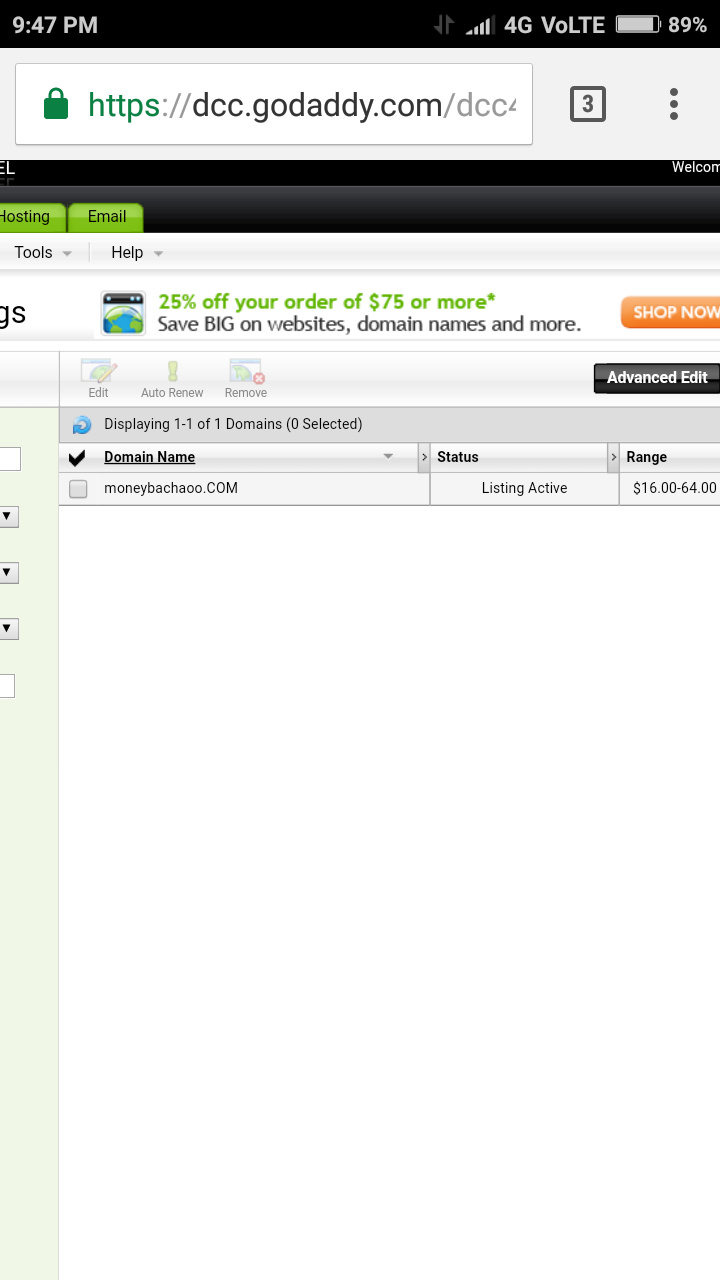Toggle the select-all checkmark in table header
Viewport: 720px width, 1280px height.
pos(77,458)
